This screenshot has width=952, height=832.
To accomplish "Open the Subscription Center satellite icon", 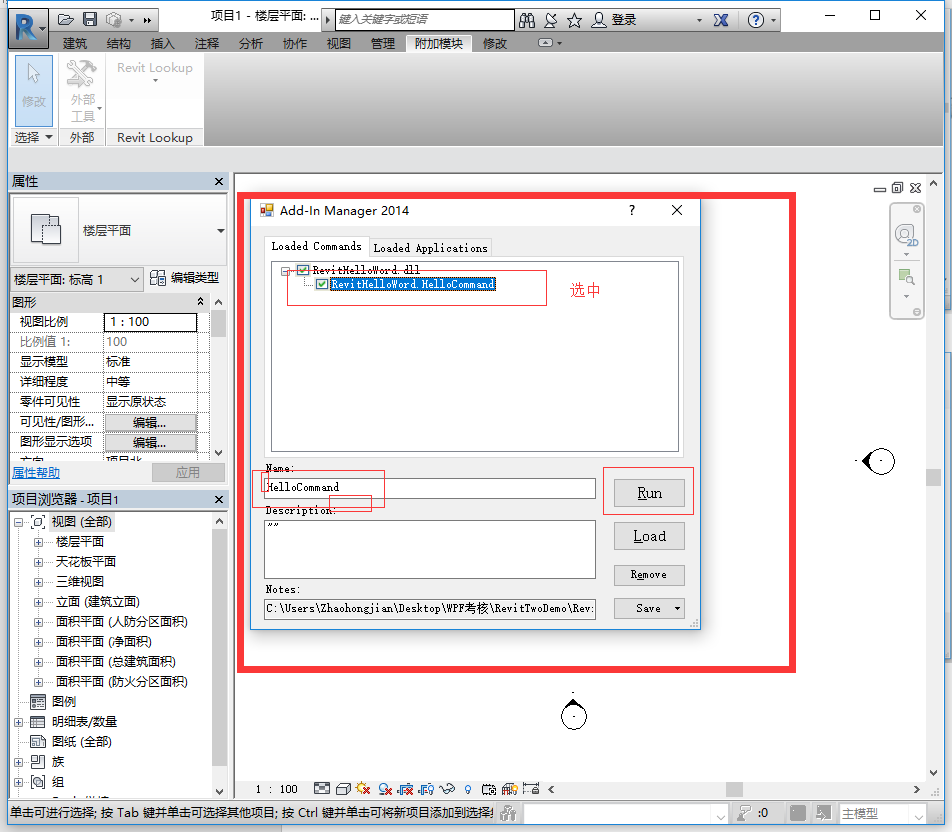I will [x=551, y=20].
